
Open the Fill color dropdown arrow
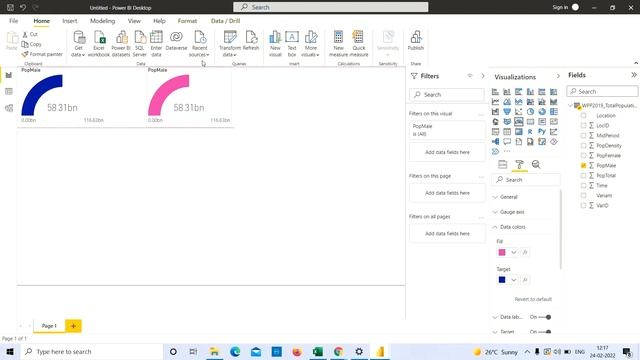[513, 252]
